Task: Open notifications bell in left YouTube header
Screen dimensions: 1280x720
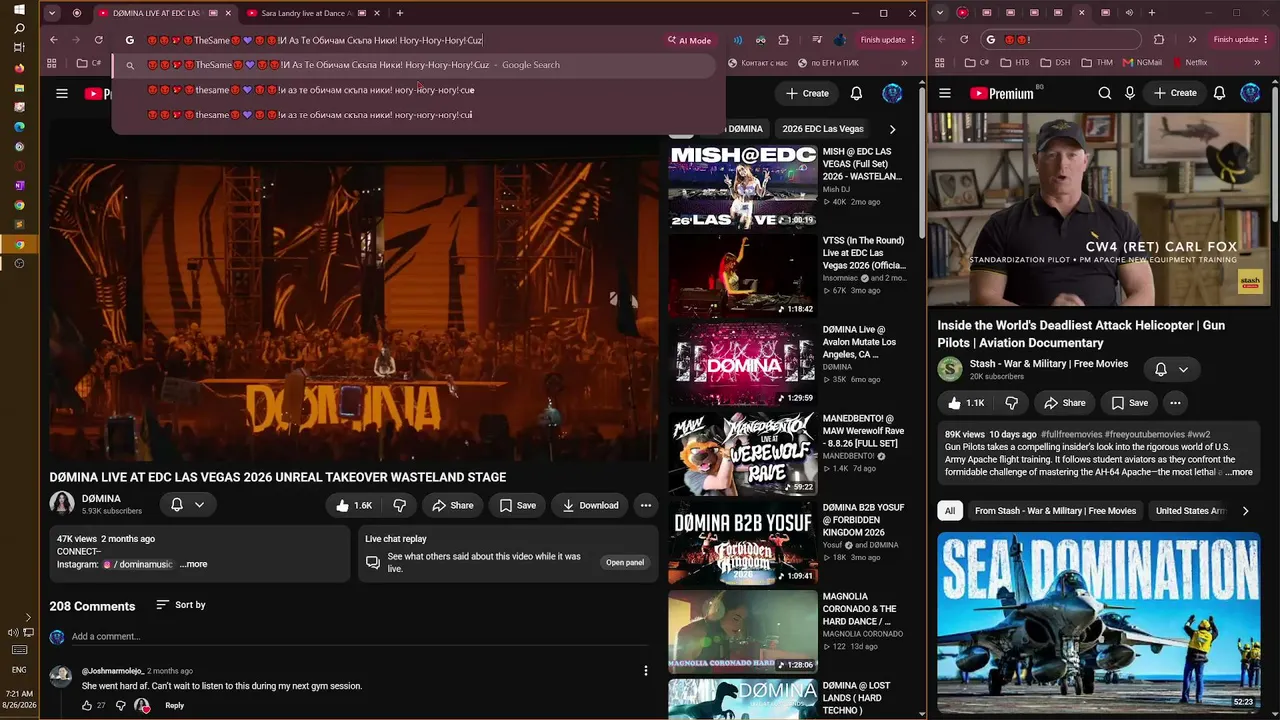Action: tap(856, 93)
